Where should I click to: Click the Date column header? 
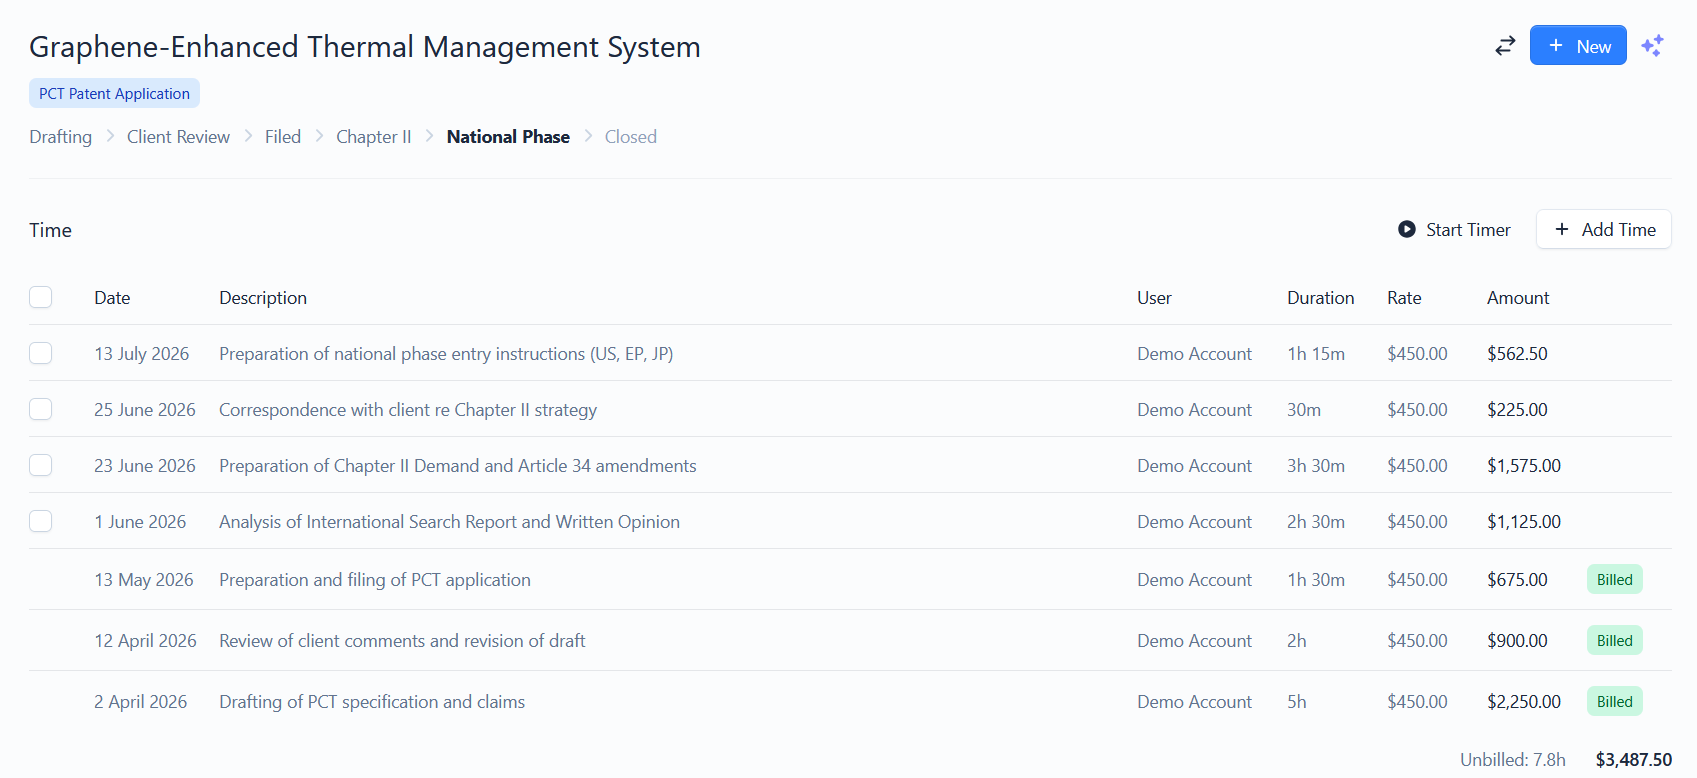click(x=112, y=298)
